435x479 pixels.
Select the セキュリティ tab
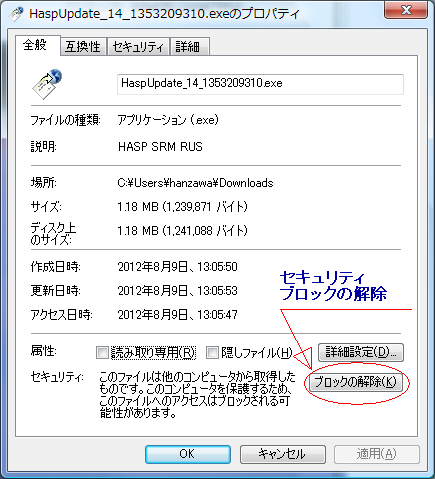138,46
